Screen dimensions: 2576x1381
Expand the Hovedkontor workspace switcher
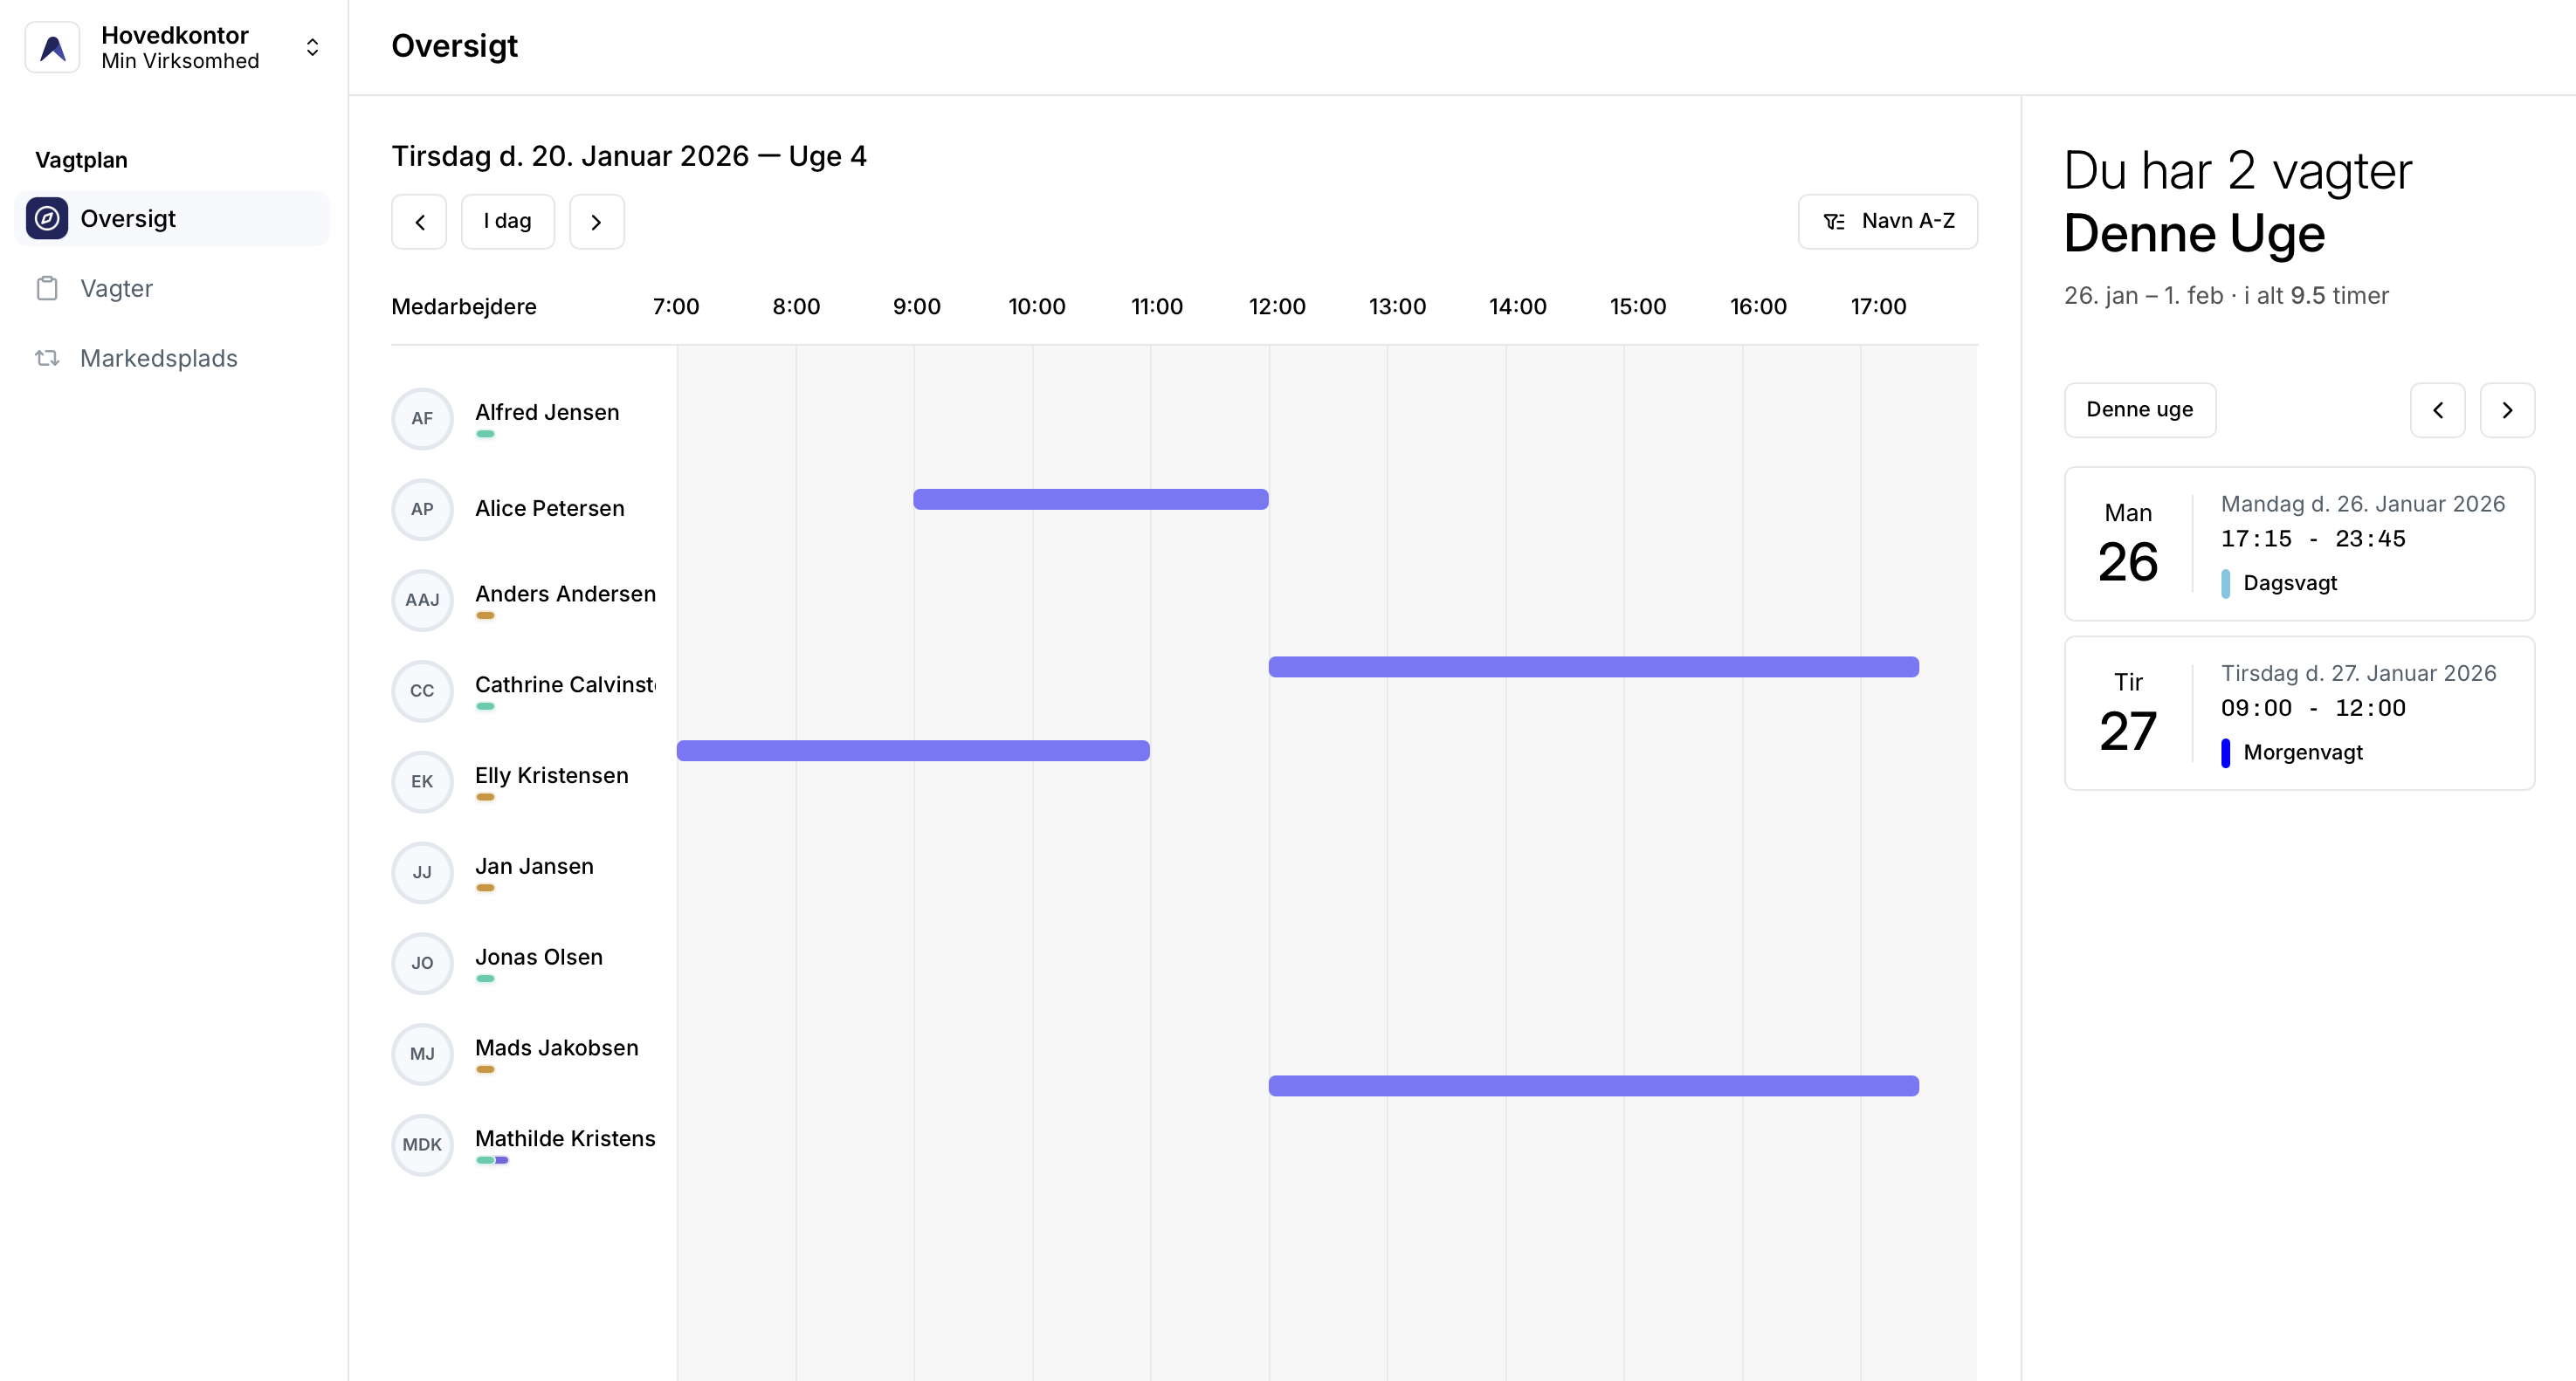(x=312, y=47)
